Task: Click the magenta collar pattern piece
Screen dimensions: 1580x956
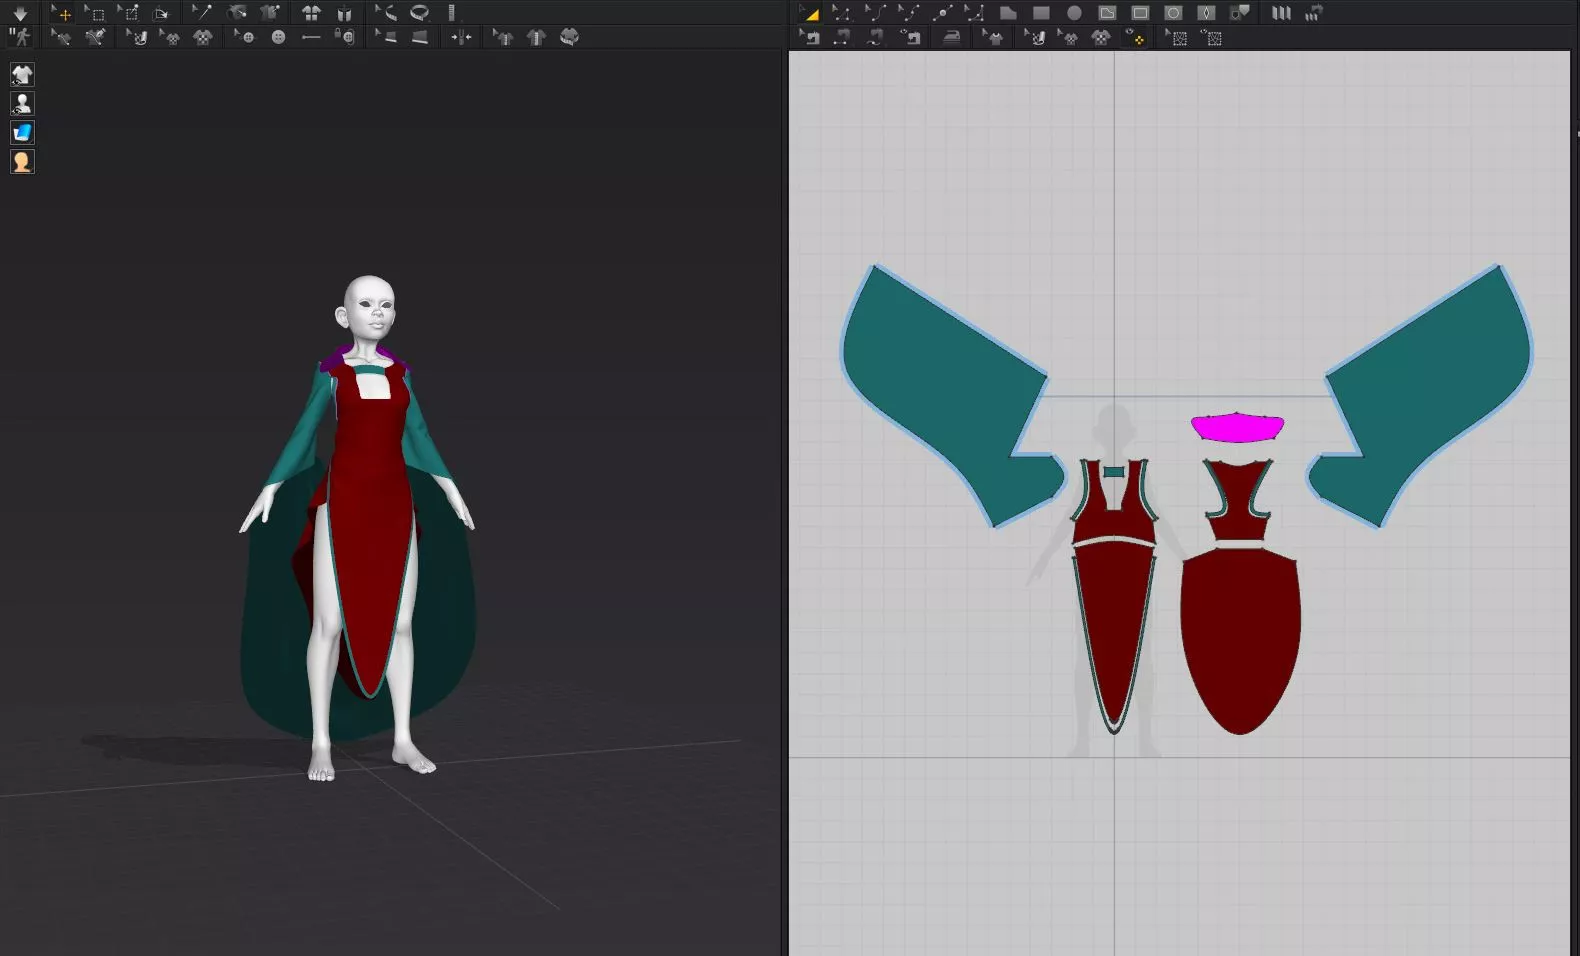Action: point(1237,429)
